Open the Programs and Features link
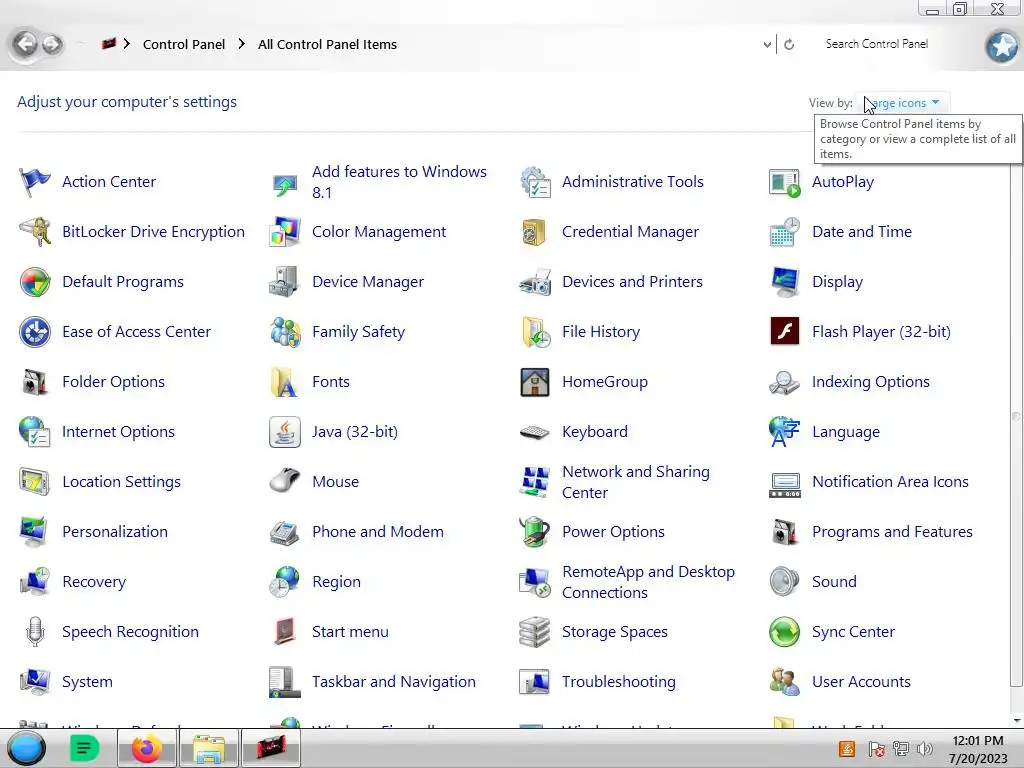Viewport: 1024px width, 768px height. coord(892,532)
